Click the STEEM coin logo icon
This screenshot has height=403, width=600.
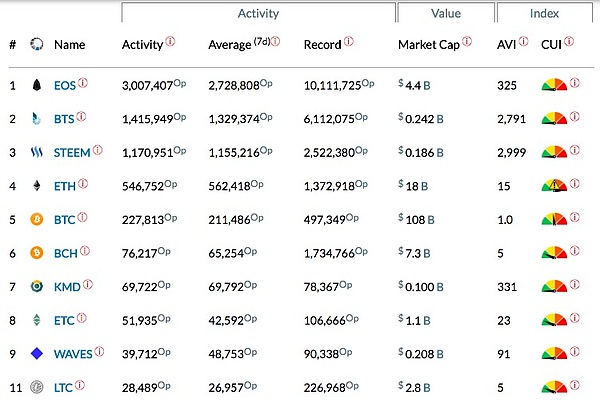pyautogui.click(x=36, y=152)
